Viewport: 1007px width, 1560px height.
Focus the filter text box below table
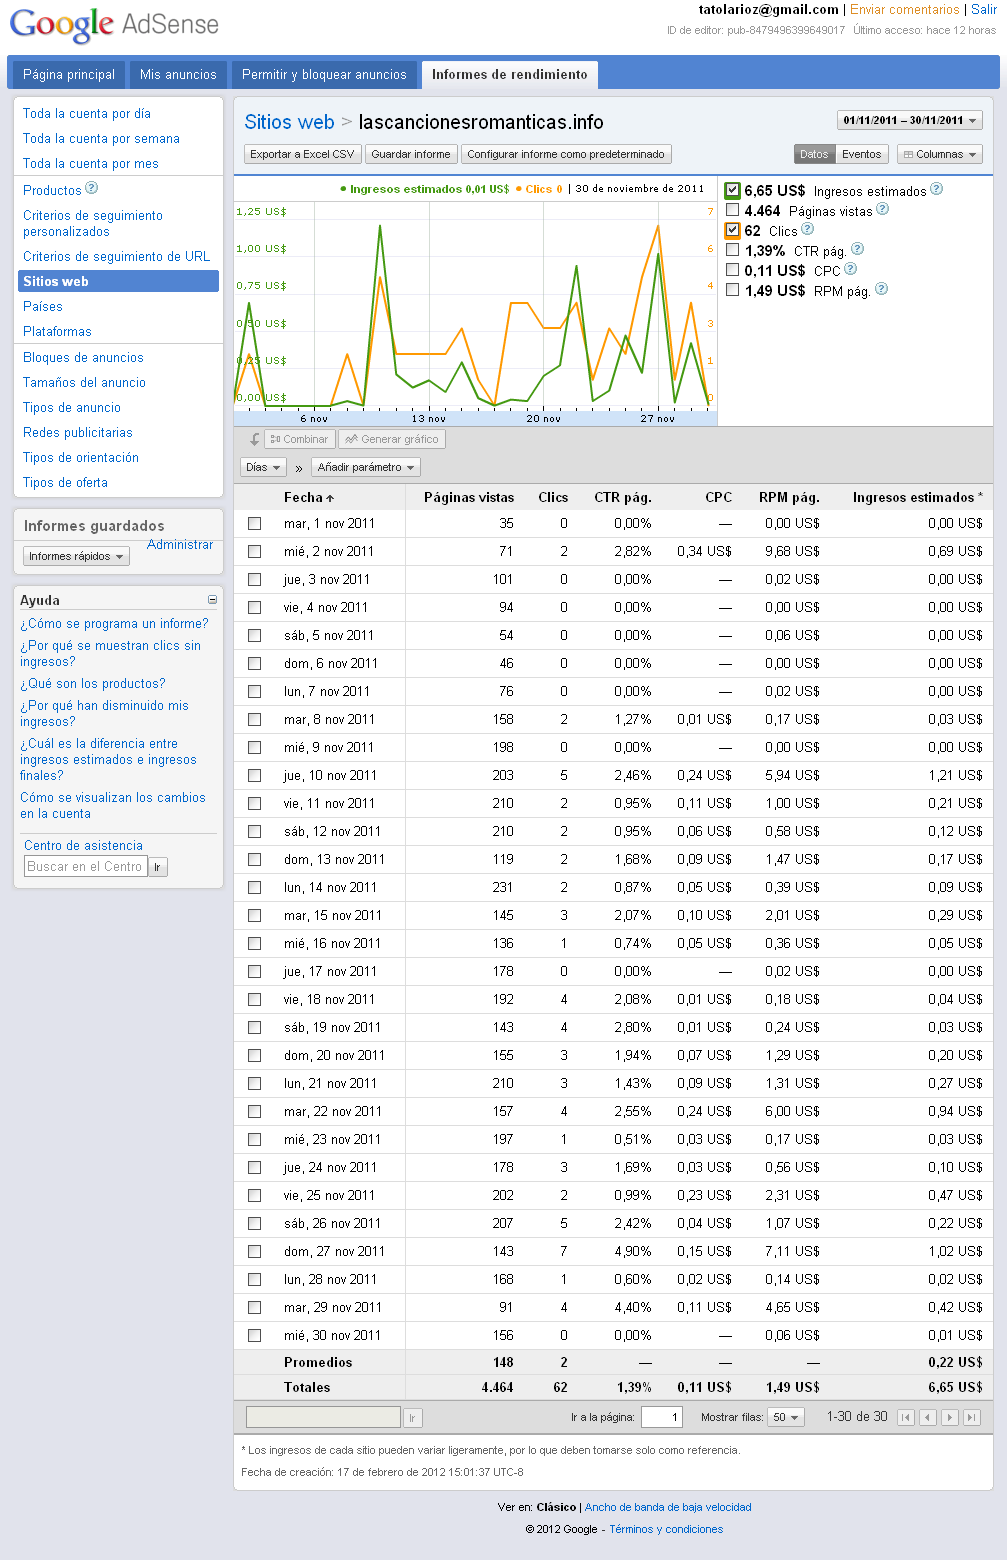pos(323,1417)
